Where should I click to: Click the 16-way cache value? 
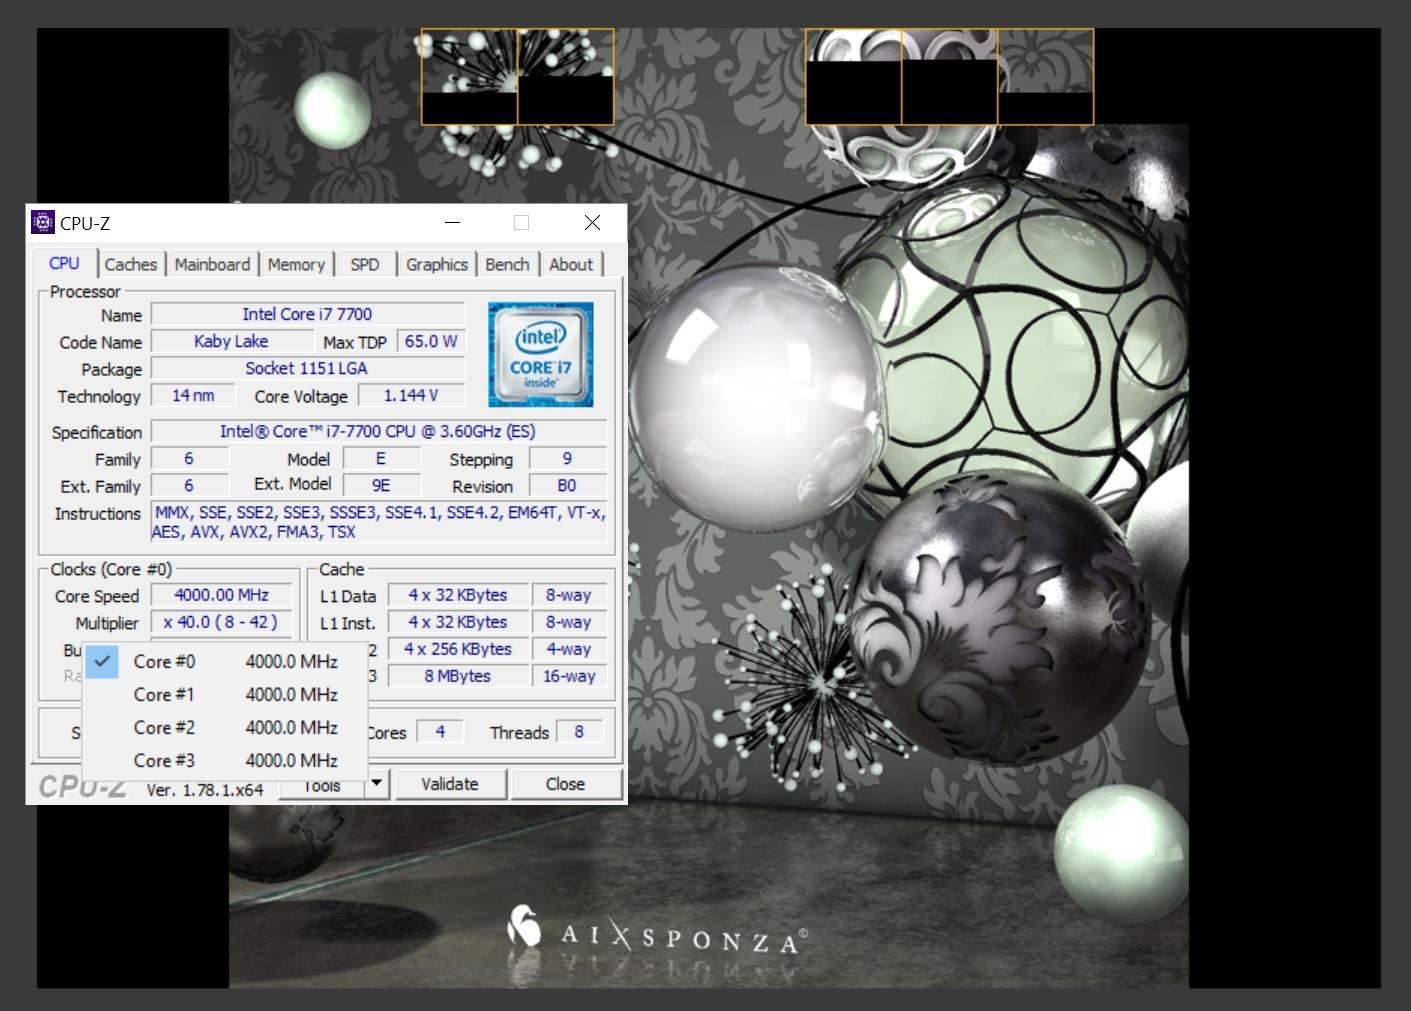tap(568, 676)
